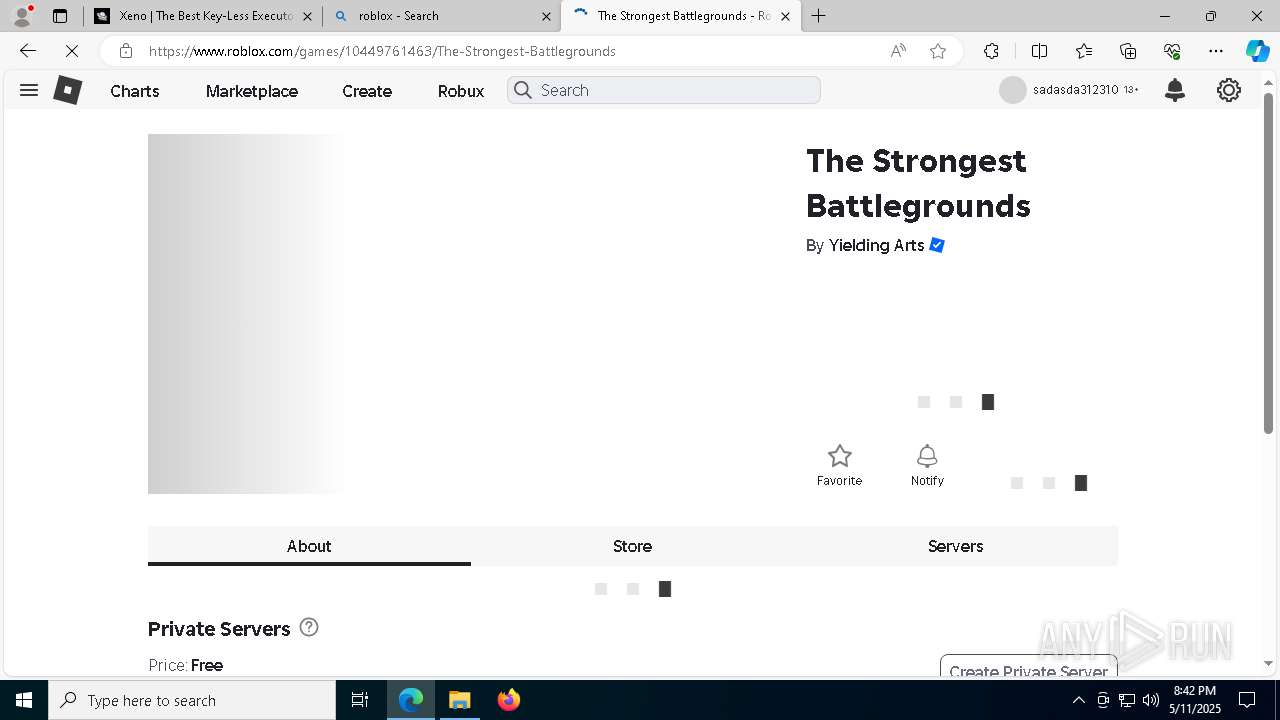This screenshot has height=720, width=1280.
Task: Open Roblox notifications bell
Action: click(1175, 90)
